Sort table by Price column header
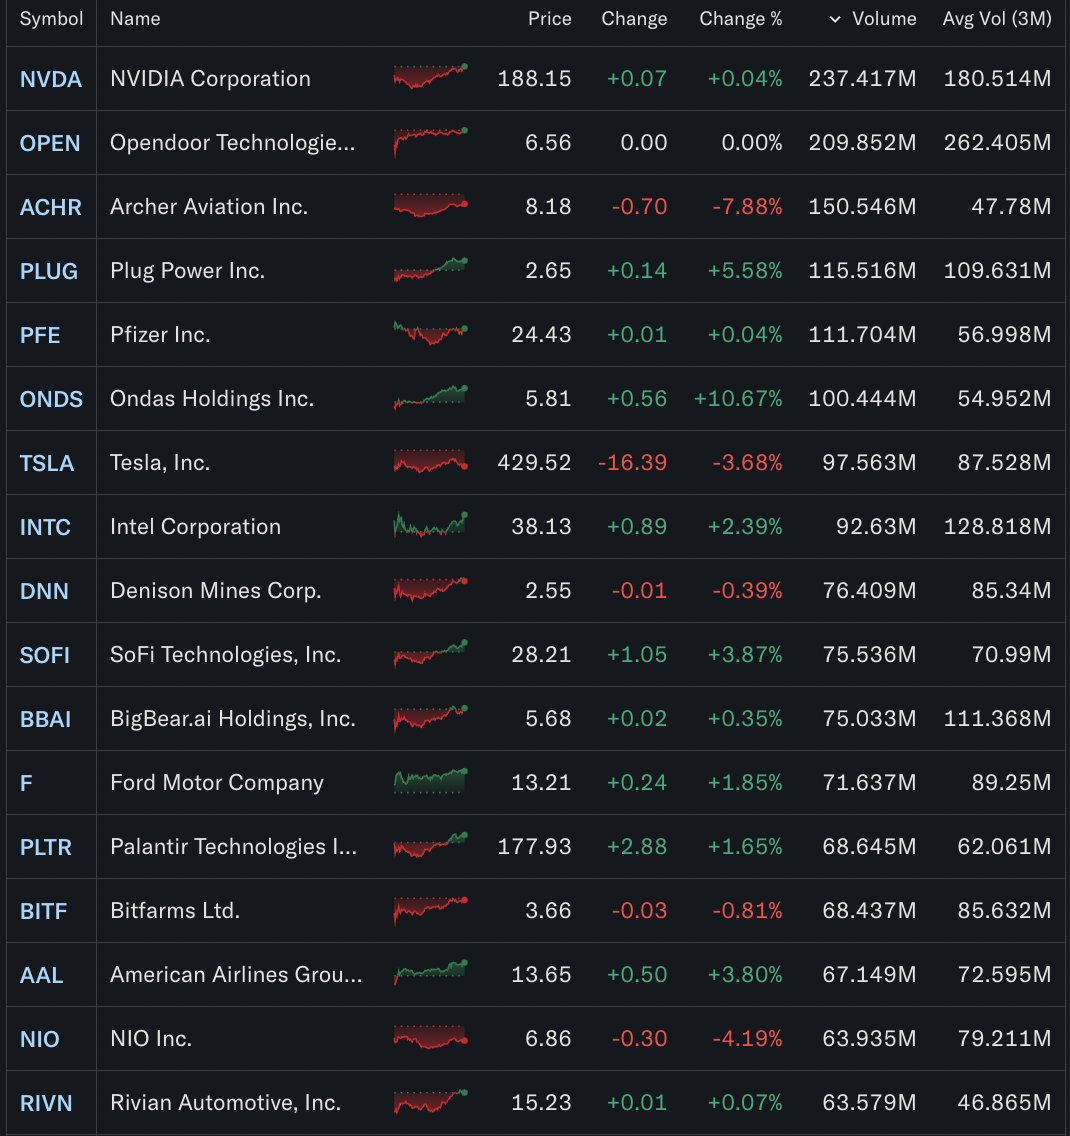Image resolution: width=1070 pixels, height=1136 pixels. coord(550,19)
